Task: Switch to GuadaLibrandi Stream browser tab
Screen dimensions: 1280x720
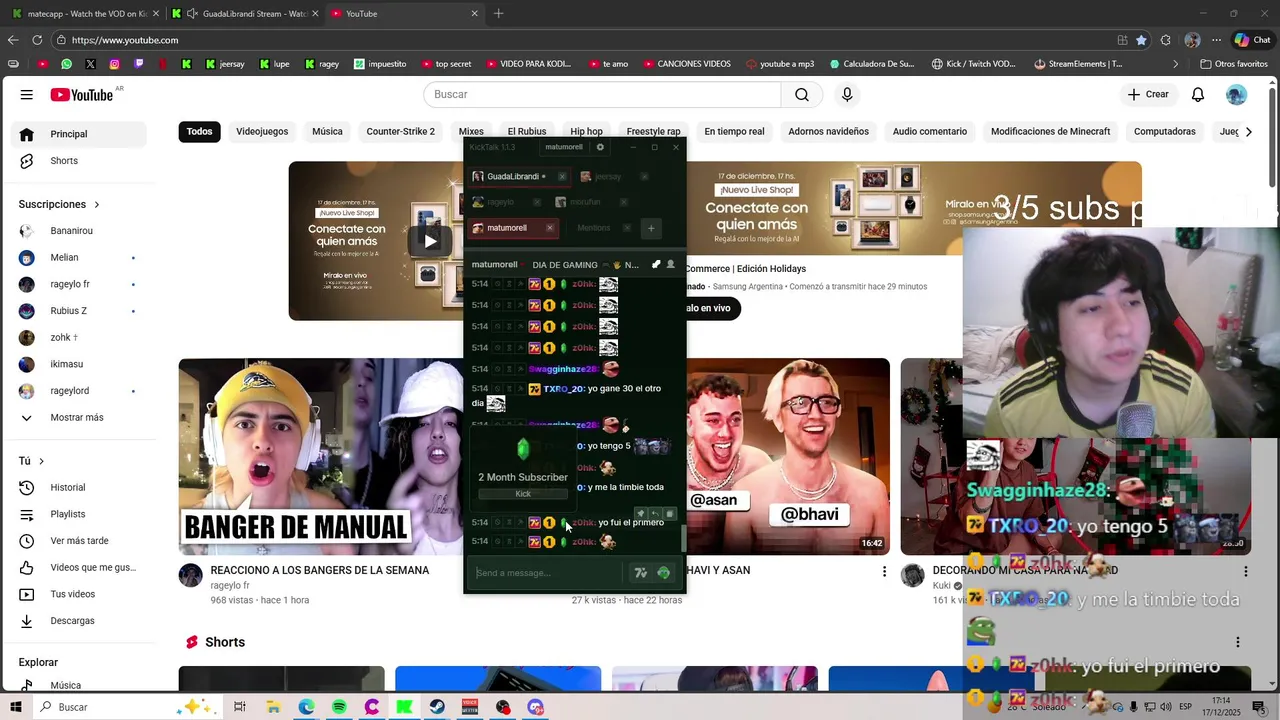Action: tap(245, 14)
